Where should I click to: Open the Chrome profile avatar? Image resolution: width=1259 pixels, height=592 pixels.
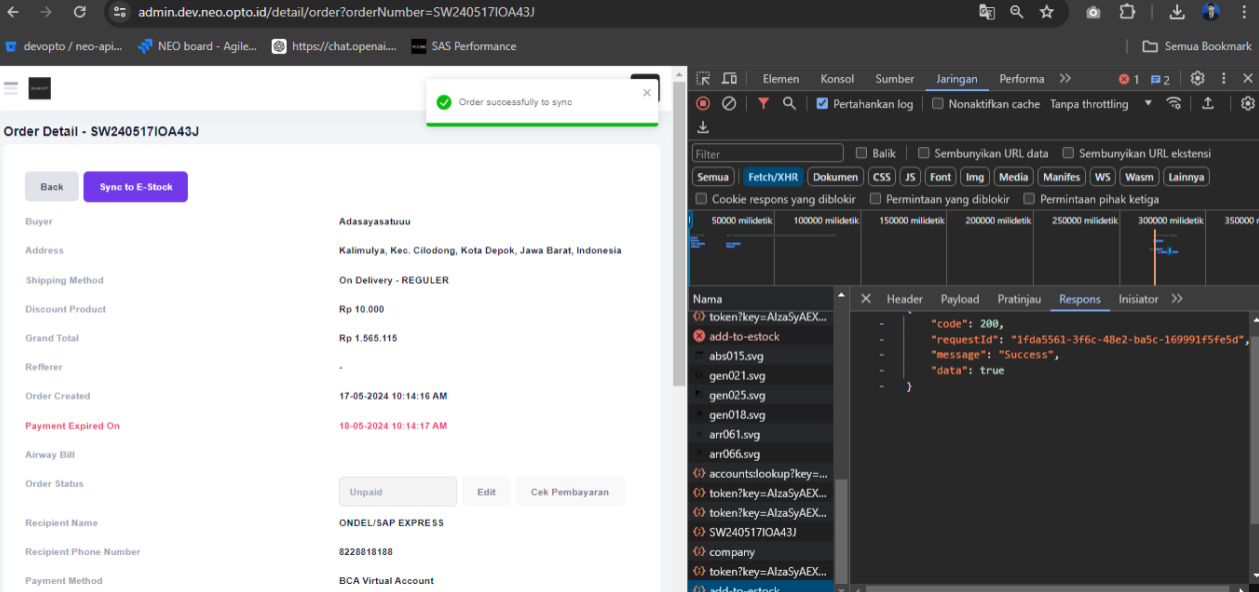point(1210,12)
